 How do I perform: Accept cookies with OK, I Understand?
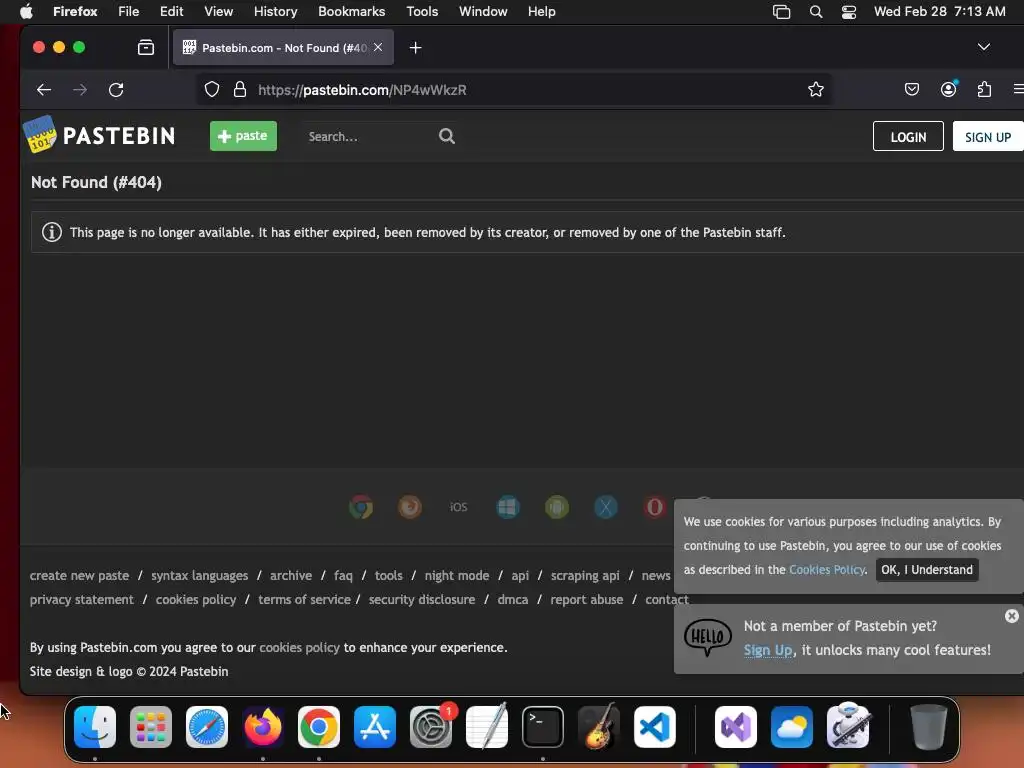pyautogui.click(x=927, y=569)
